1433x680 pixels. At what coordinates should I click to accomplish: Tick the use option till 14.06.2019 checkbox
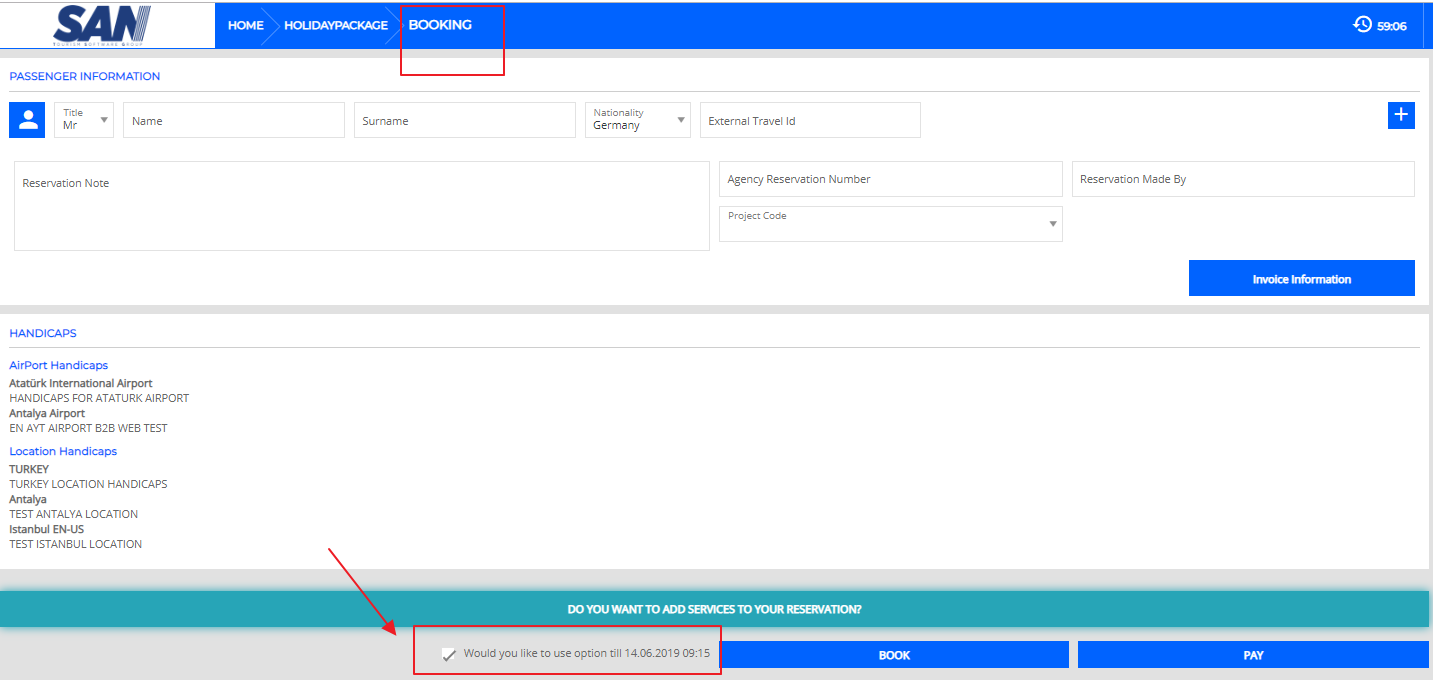point(449,654)
